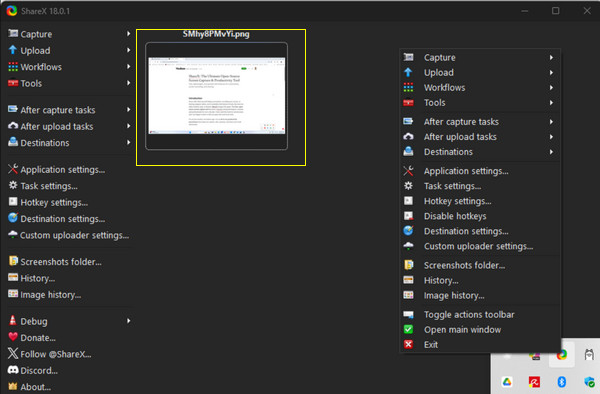The image size is (600, 394).
Task: Click the Capture icon in left sidebar
Action: 13,34
